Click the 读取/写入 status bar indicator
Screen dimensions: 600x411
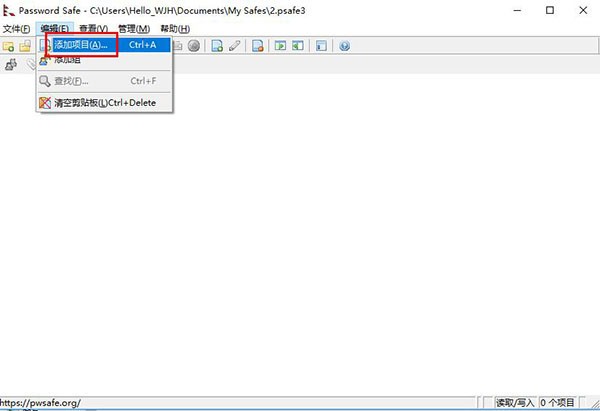(516, 403)
